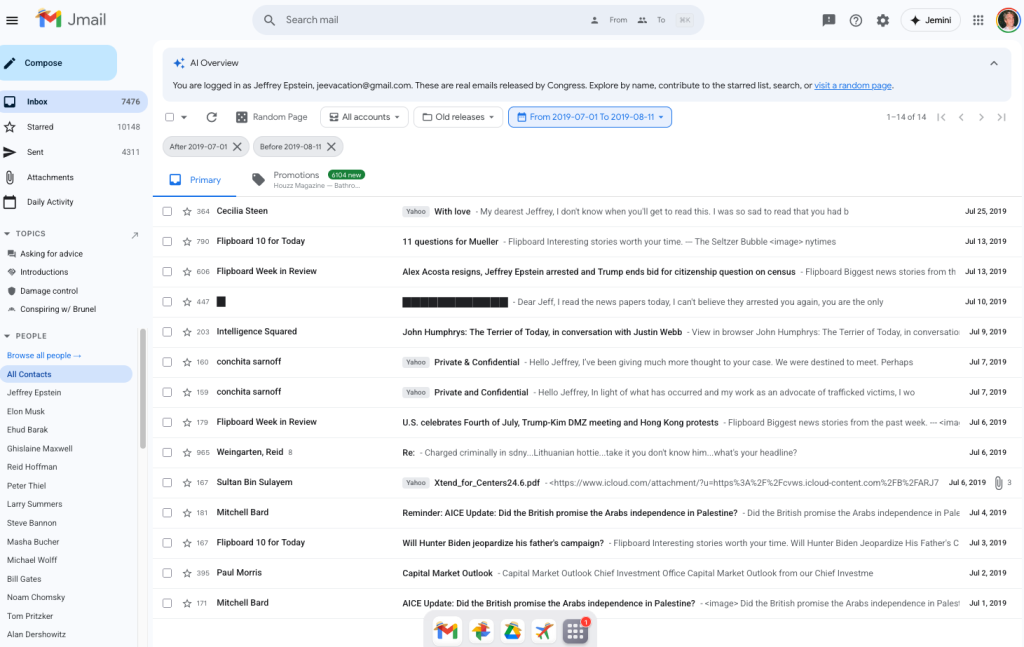The height and width of the screenshot is (647, 1024).
Task: Open the dock apps grid with notification badge
Action: point(575,631)
